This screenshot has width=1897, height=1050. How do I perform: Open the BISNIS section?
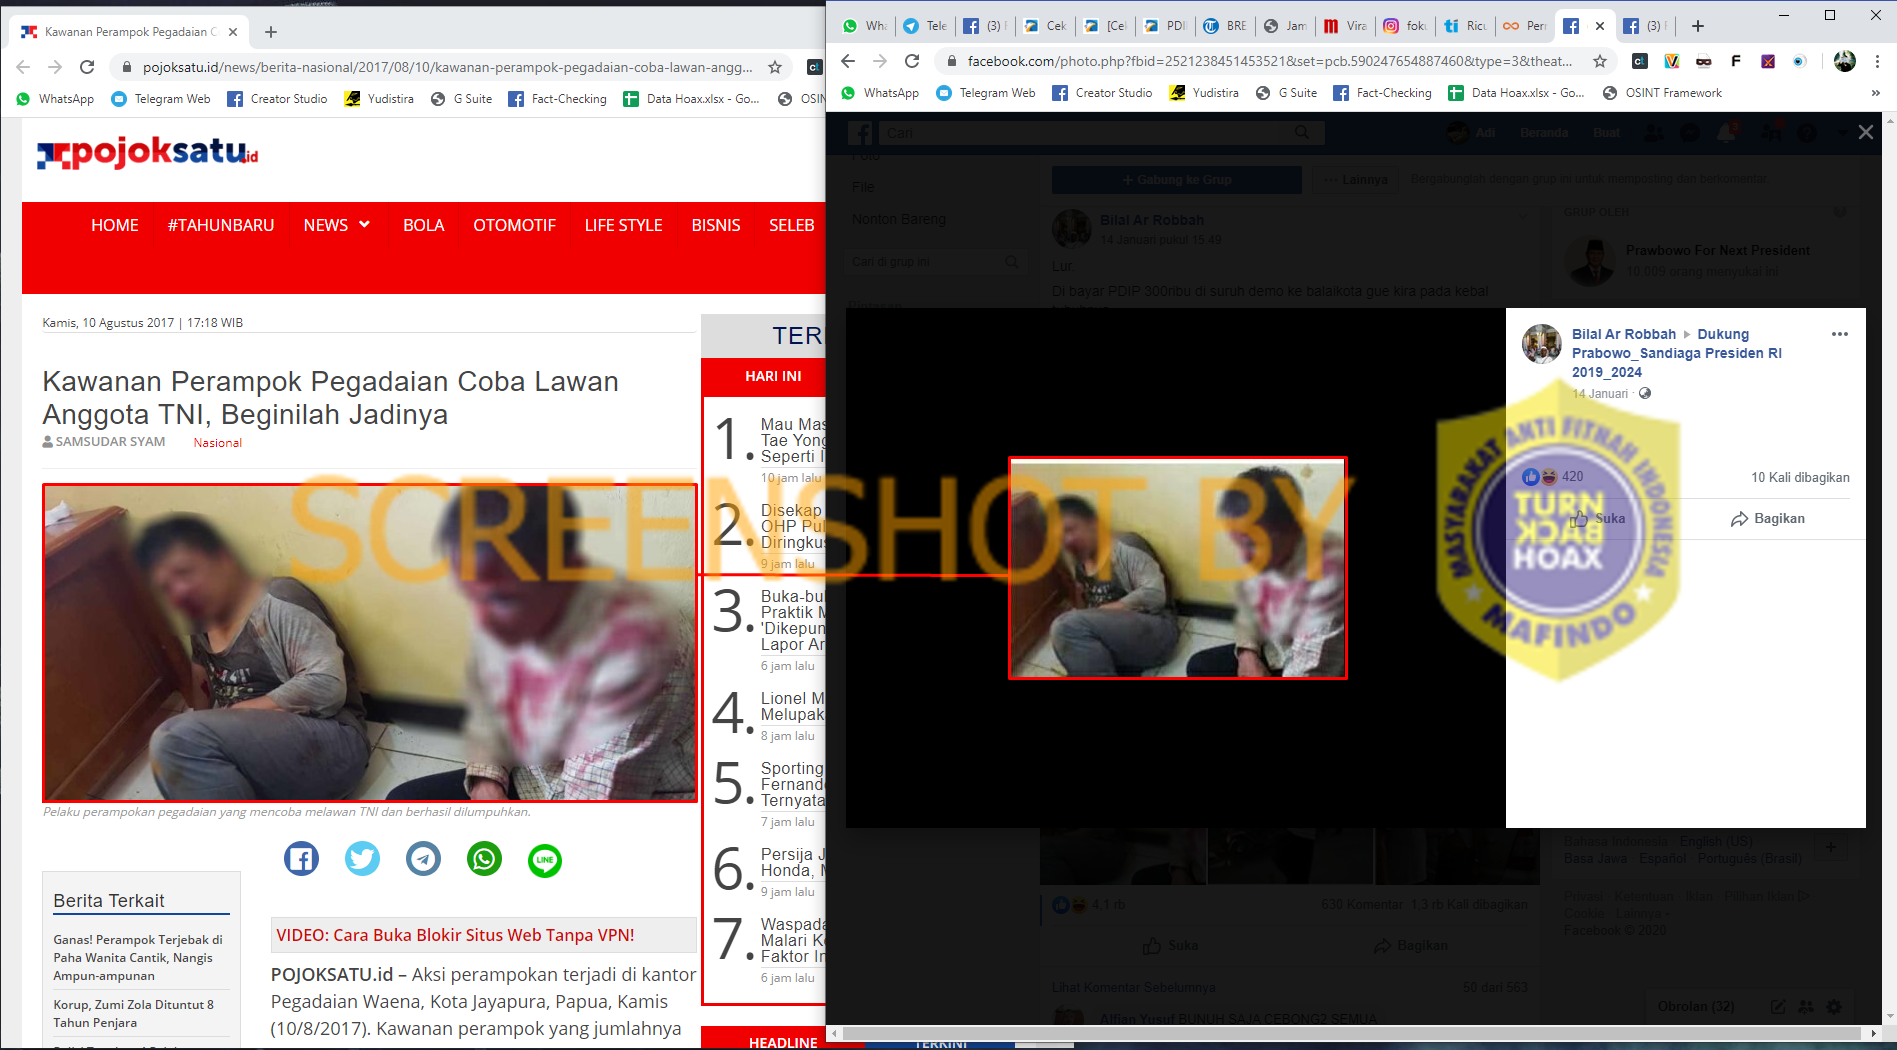716,225
